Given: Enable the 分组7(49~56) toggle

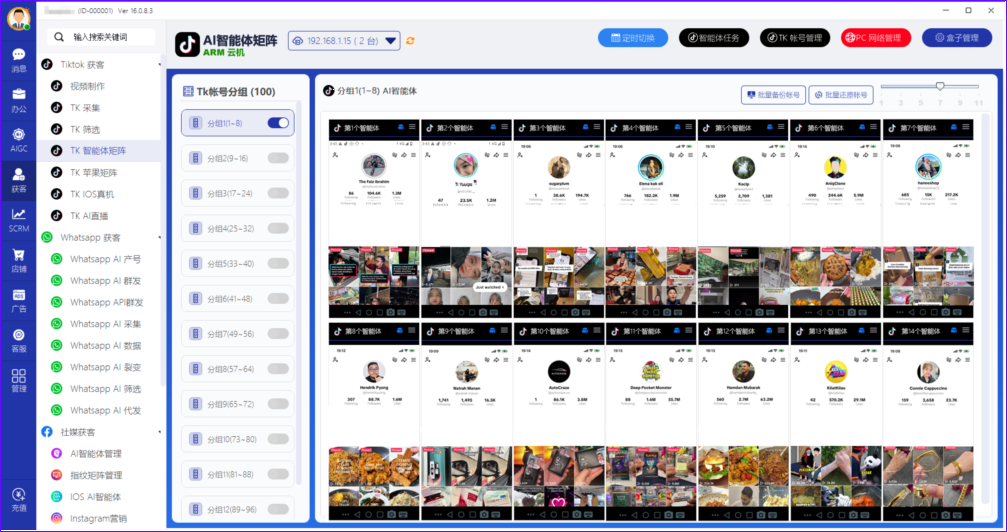Looking at the screenshot, I should click(x=278, y=333).
